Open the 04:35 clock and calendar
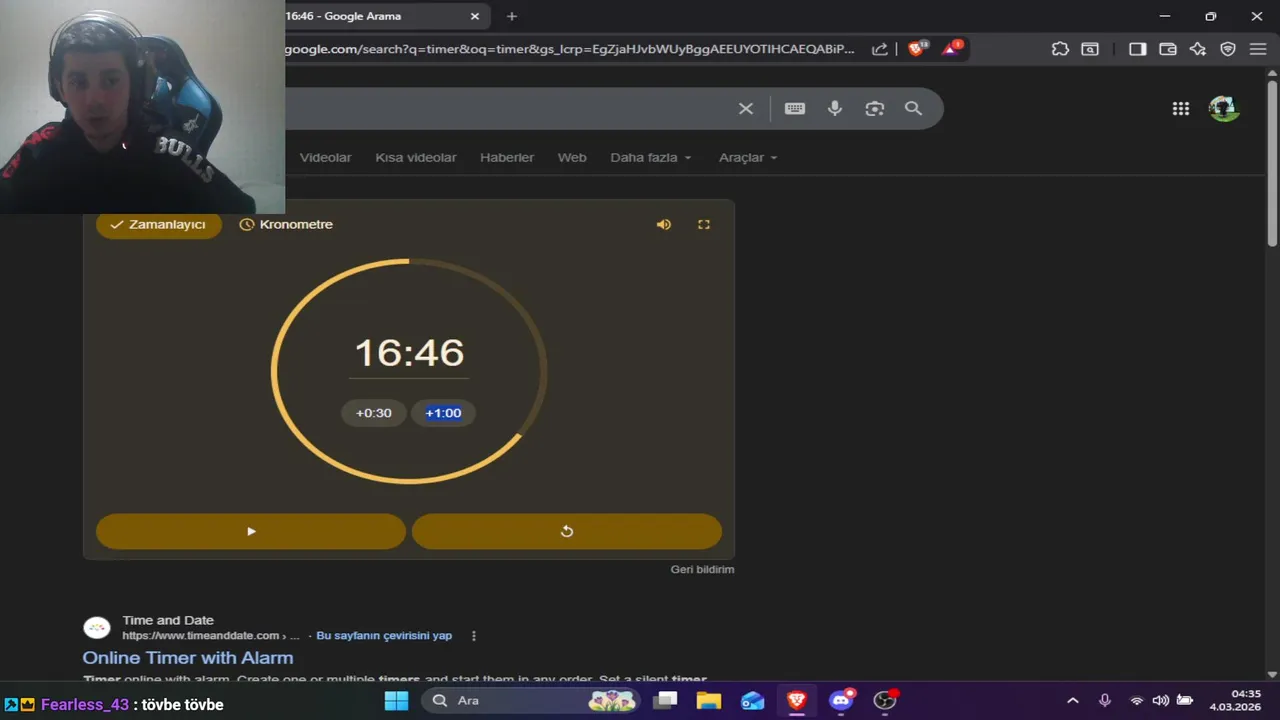The image size is (1280, 720). pyautogui.click(x=1235, y=700)
